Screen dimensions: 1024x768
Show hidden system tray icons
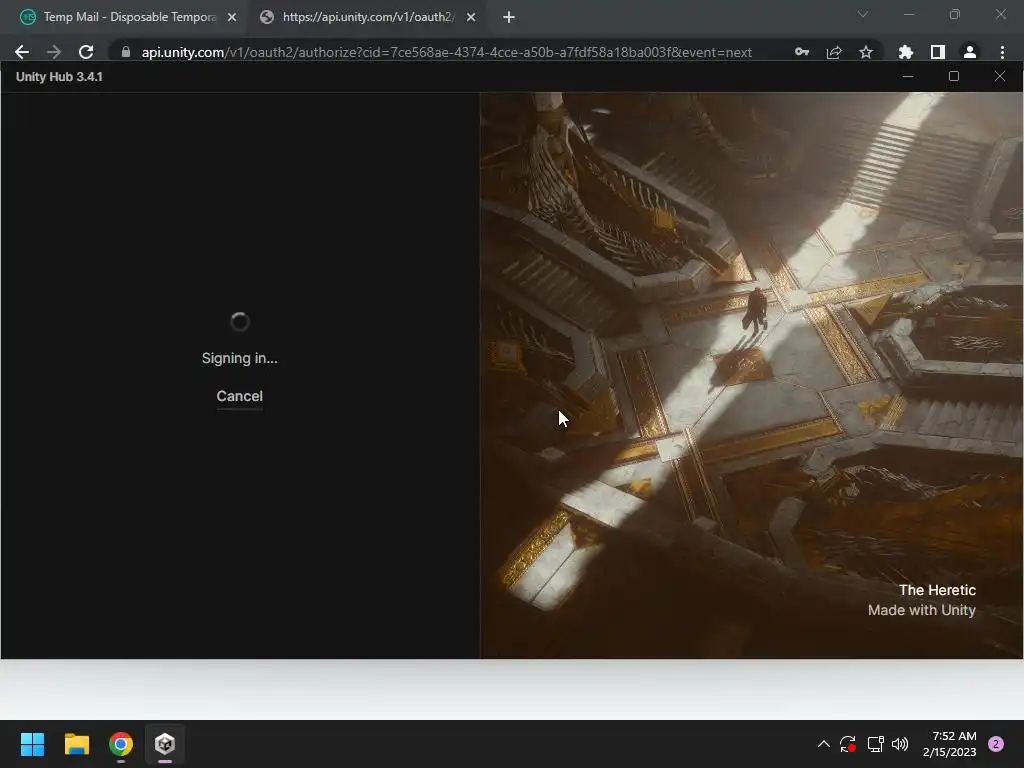coord(824,744)
